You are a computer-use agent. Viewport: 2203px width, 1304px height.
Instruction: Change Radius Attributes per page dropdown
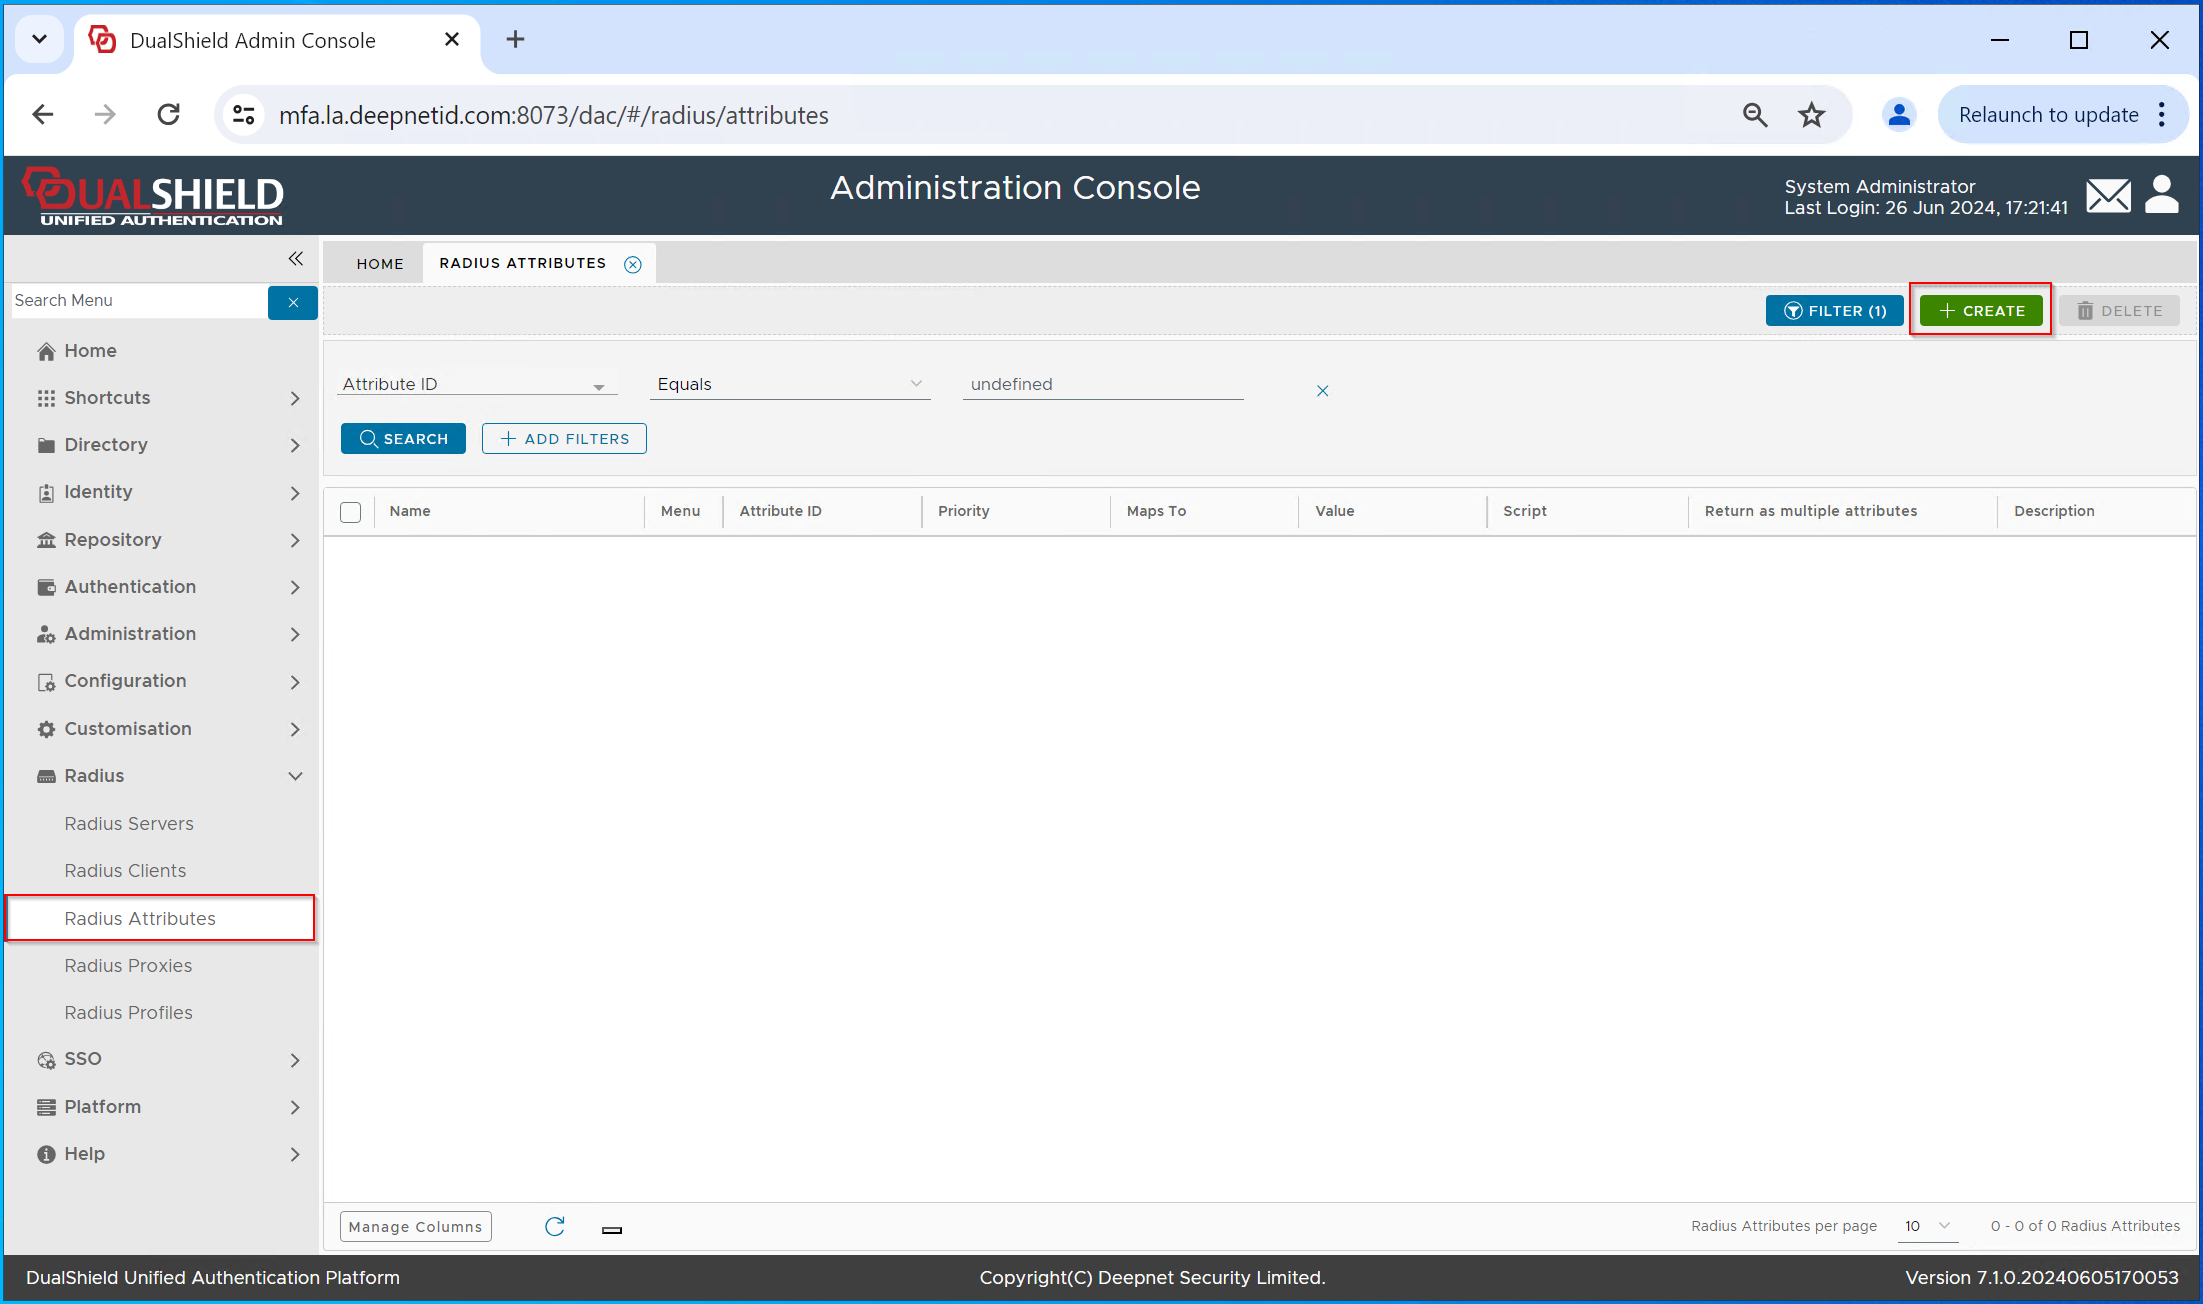[1927, 1226]
